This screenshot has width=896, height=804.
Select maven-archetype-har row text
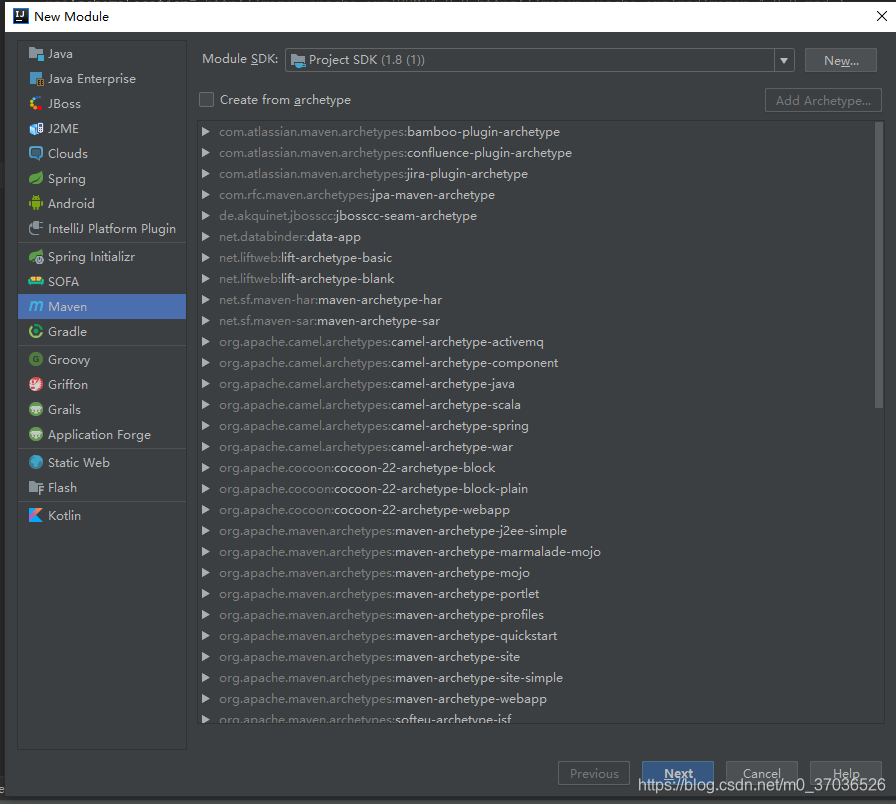click(330, 300)
